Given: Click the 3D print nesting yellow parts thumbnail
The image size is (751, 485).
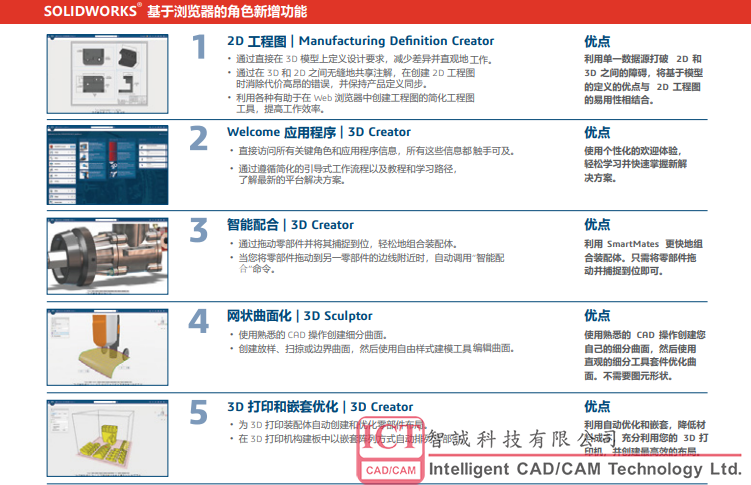Looking at the screenshot, I should (107, 438).
